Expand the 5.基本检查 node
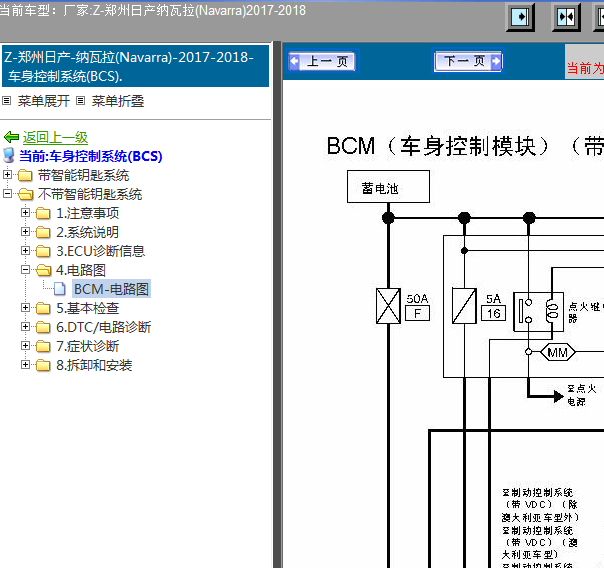604x568 pixels. point(25,307)
